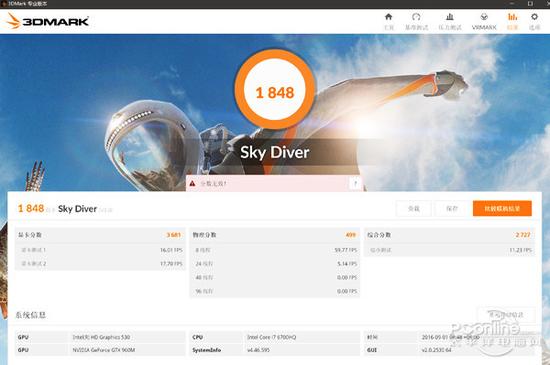Click the Sky Diver heading in results panel

[77, 209]
